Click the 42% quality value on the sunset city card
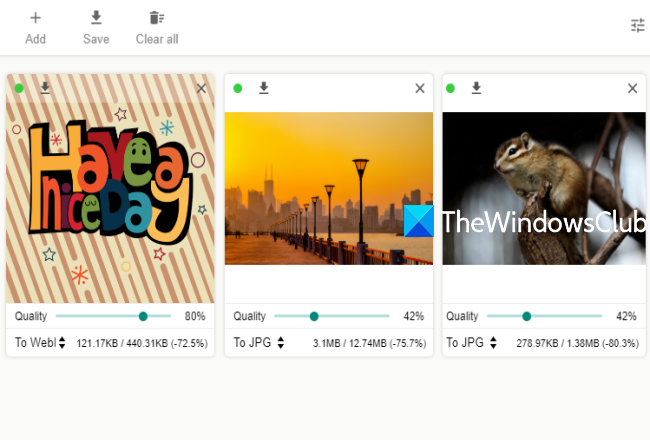The height and width of the screenshot is (440, 650). tap(414, 316)
